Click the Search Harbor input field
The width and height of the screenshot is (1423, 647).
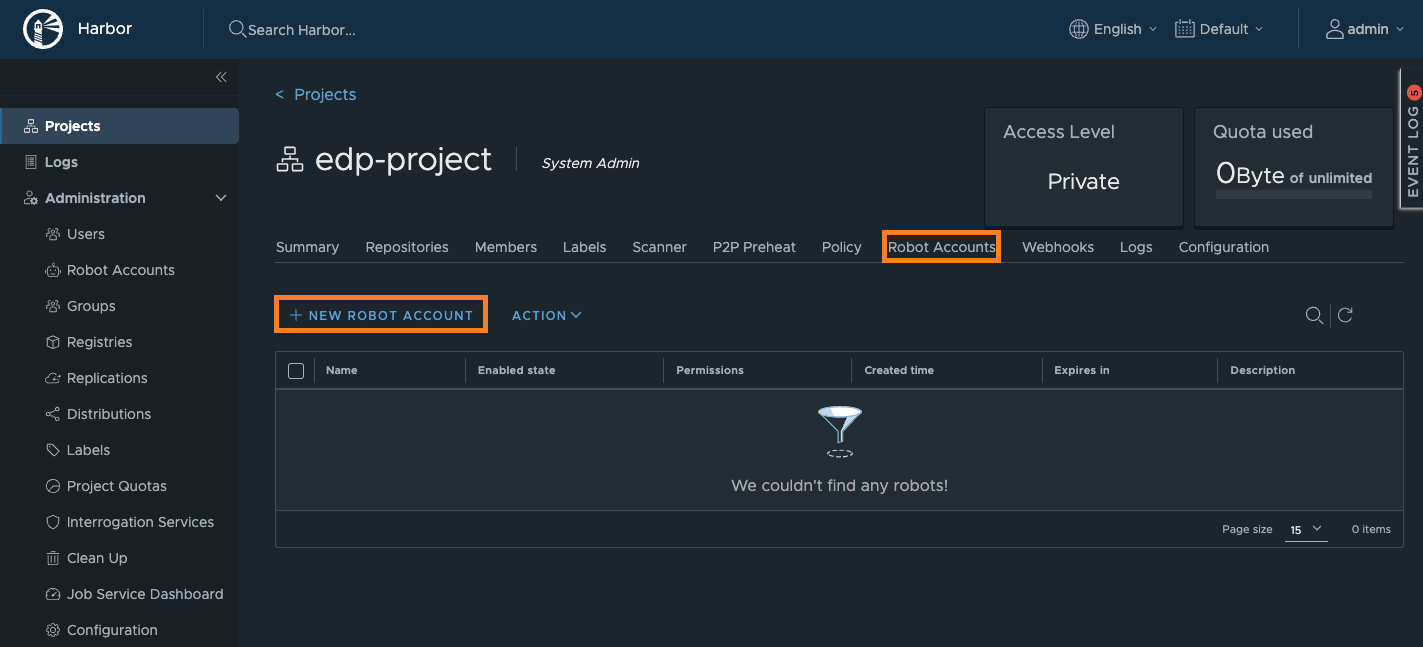coord(301,30)
